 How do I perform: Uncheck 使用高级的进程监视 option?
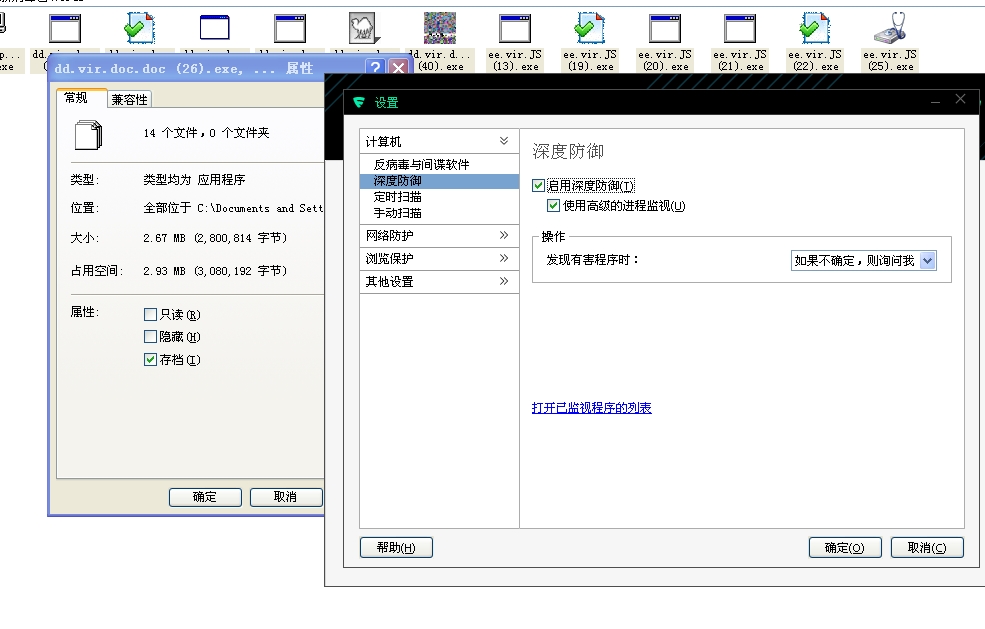[554, 206]
